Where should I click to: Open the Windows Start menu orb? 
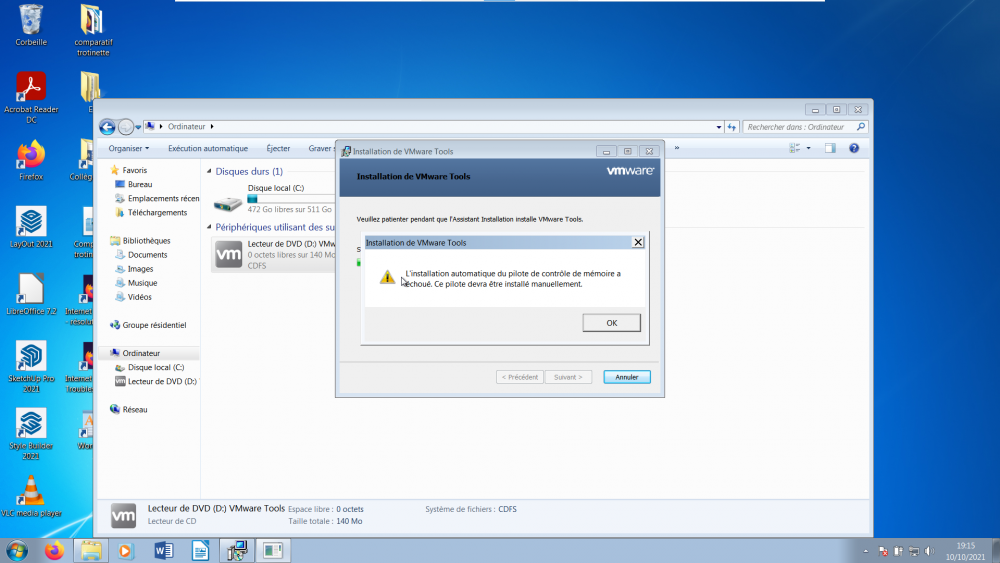click(17, 550)
